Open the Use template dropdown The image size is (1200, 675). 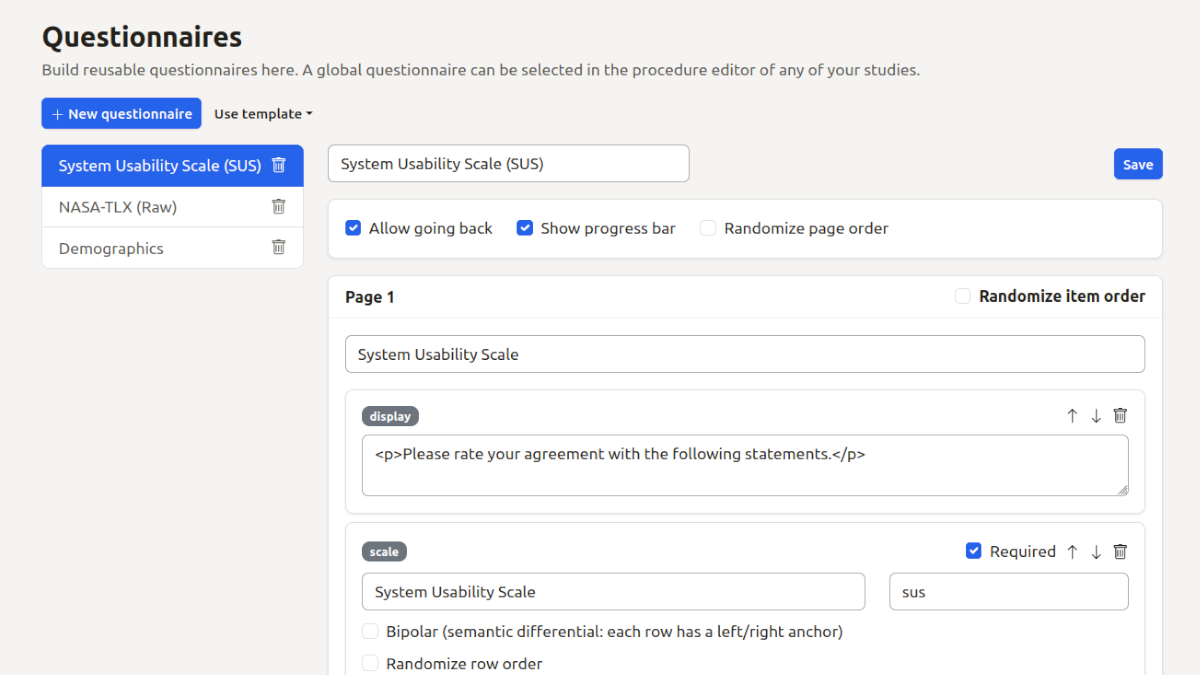(263, 114)
